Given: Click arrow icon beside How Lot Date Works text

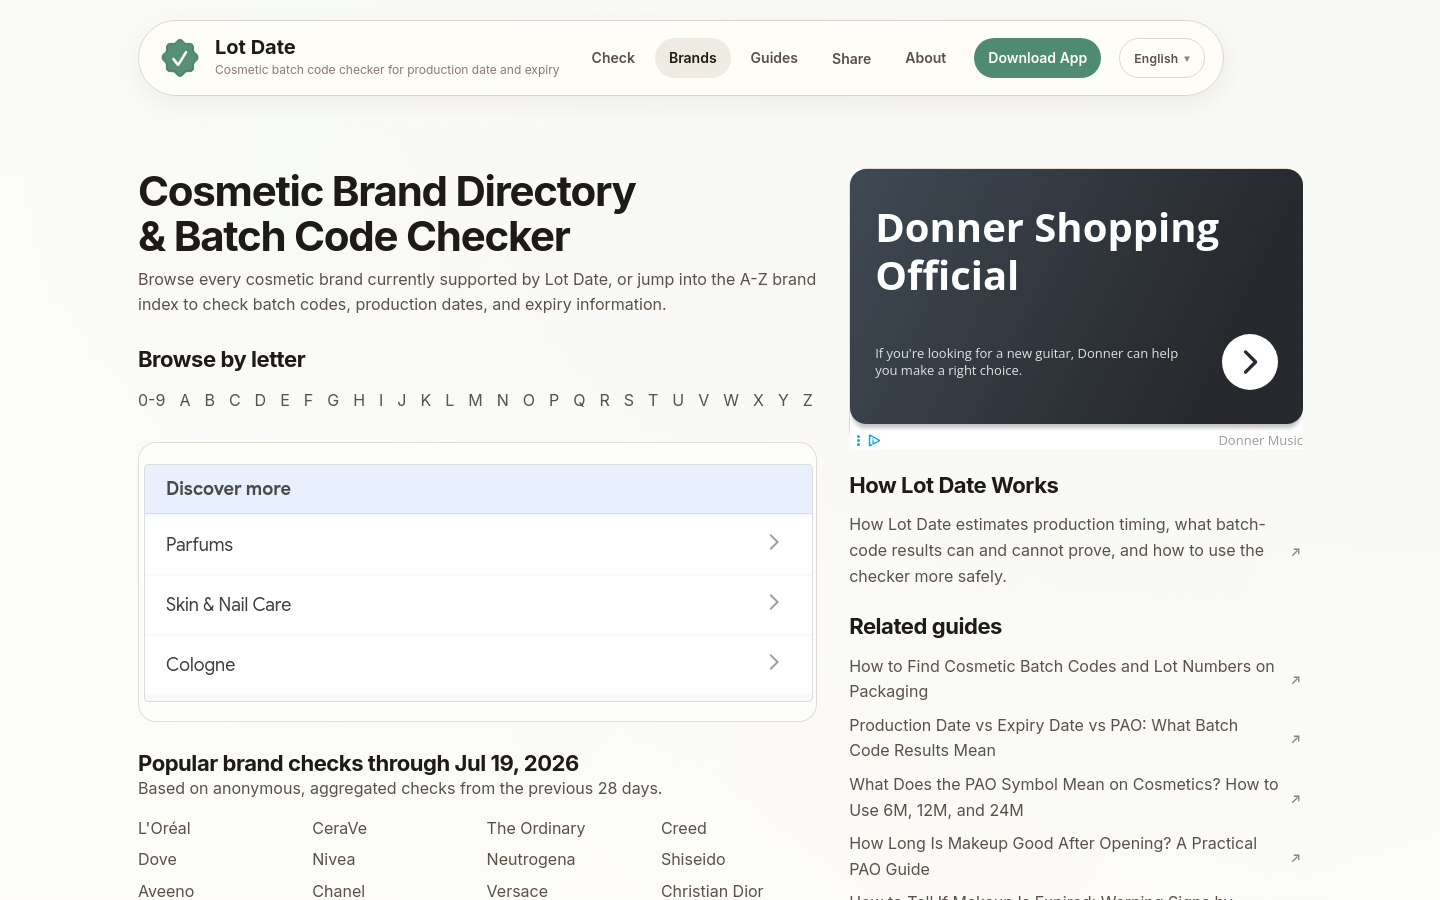Looking at the screenshot, I should (1295, 551).
